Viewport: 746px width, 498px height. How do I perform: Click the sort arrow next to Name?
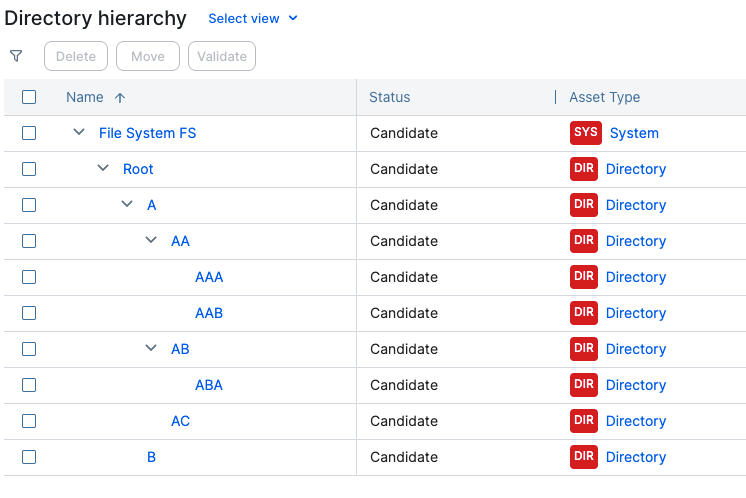tap(120, 98)
